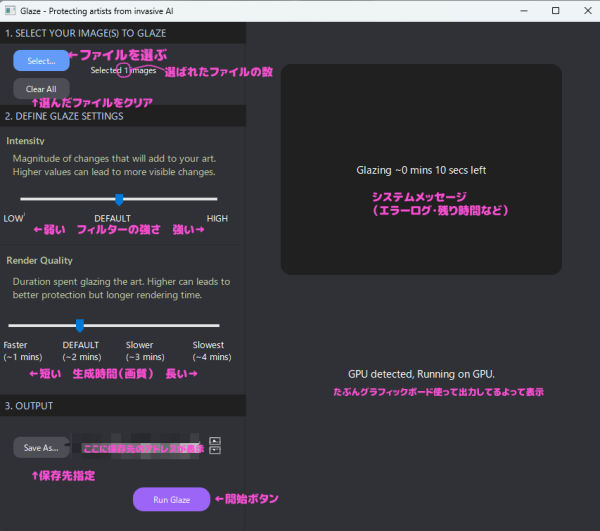Screen dimensions: 600x531
Task: Click the '2. DEFINE GLAZE SETTINGS' header
Action: coord(64,116)
